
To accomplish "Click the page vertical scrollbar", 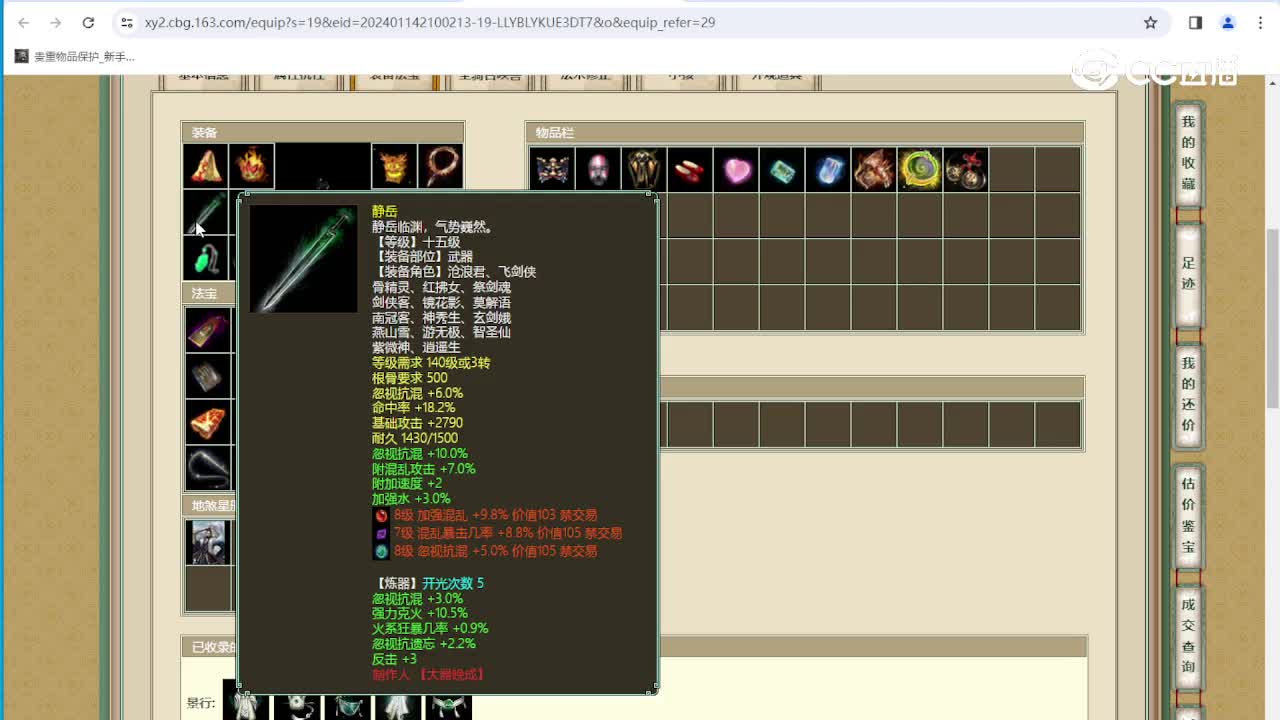I will [x=1272, y=317].
